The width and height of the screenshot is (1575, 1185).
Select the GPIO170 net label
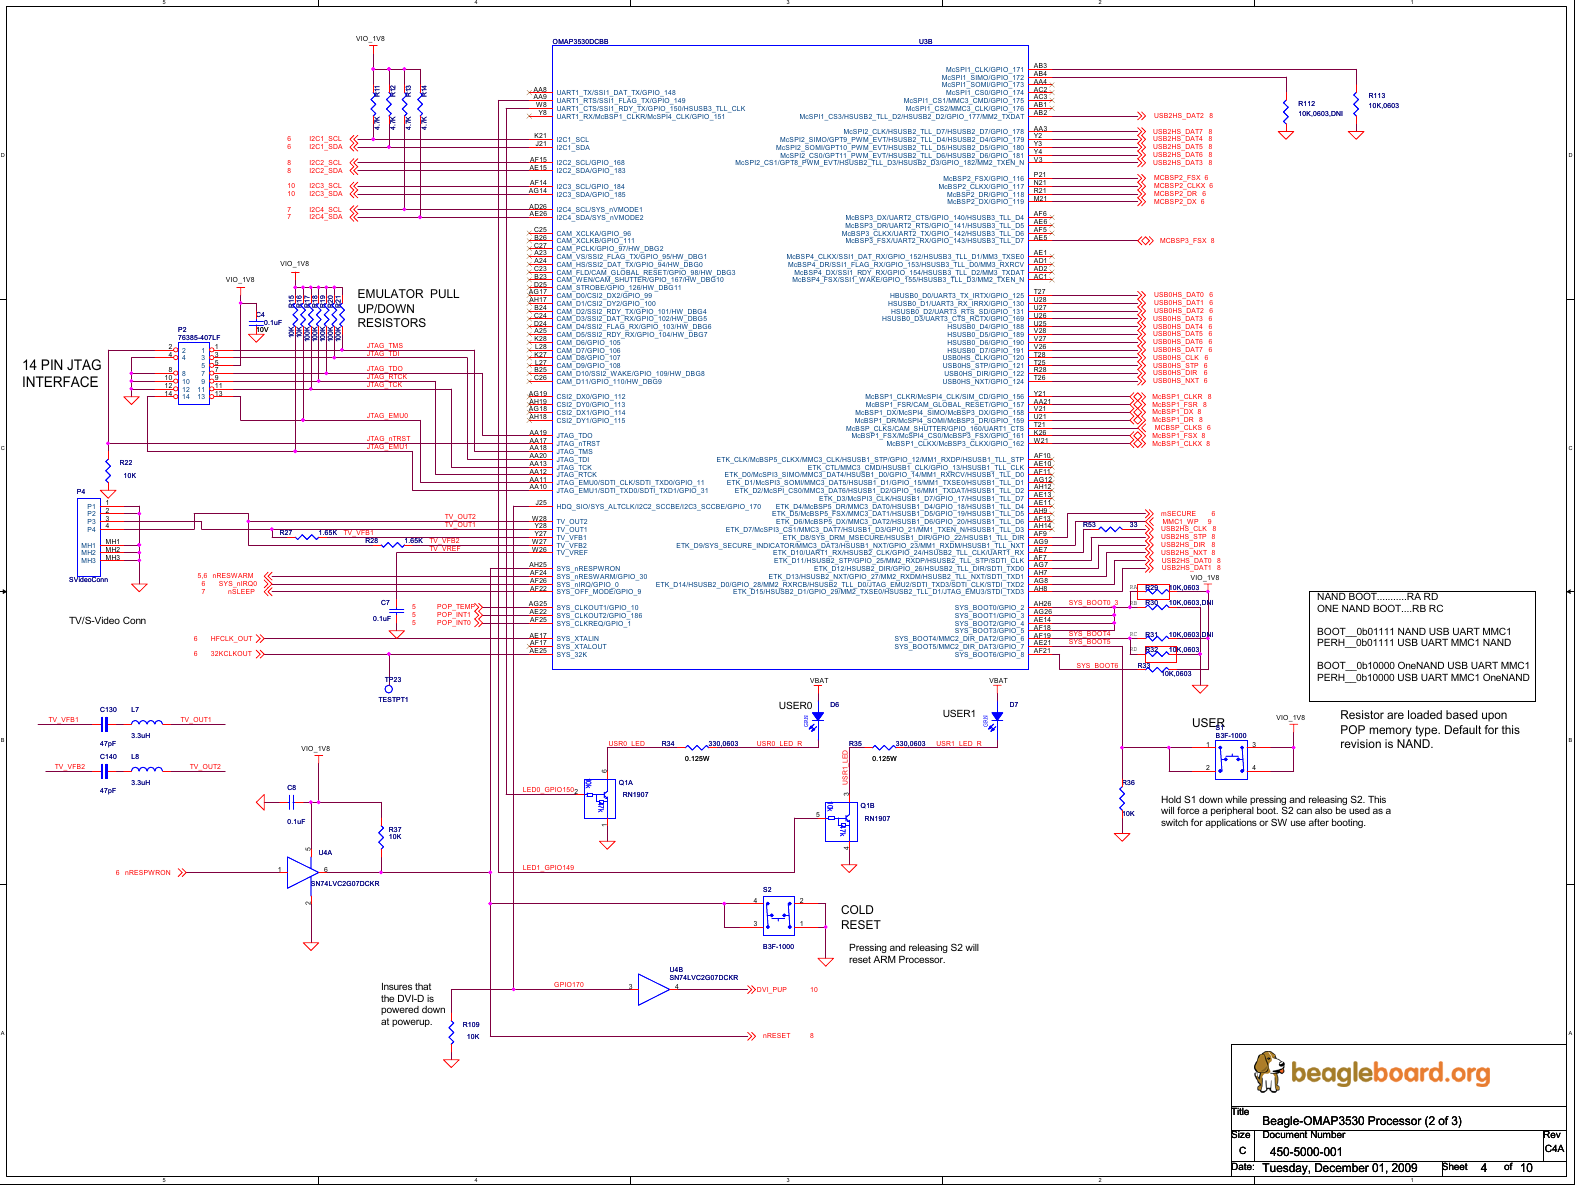click(569, 985)
